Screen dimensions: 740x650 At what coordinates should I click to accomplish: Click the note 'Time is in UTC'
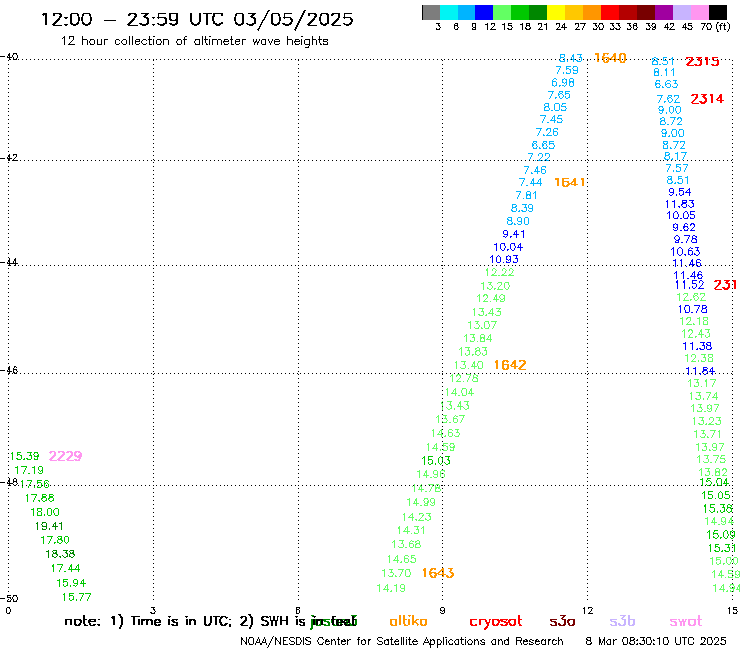(x=181, y=621)
